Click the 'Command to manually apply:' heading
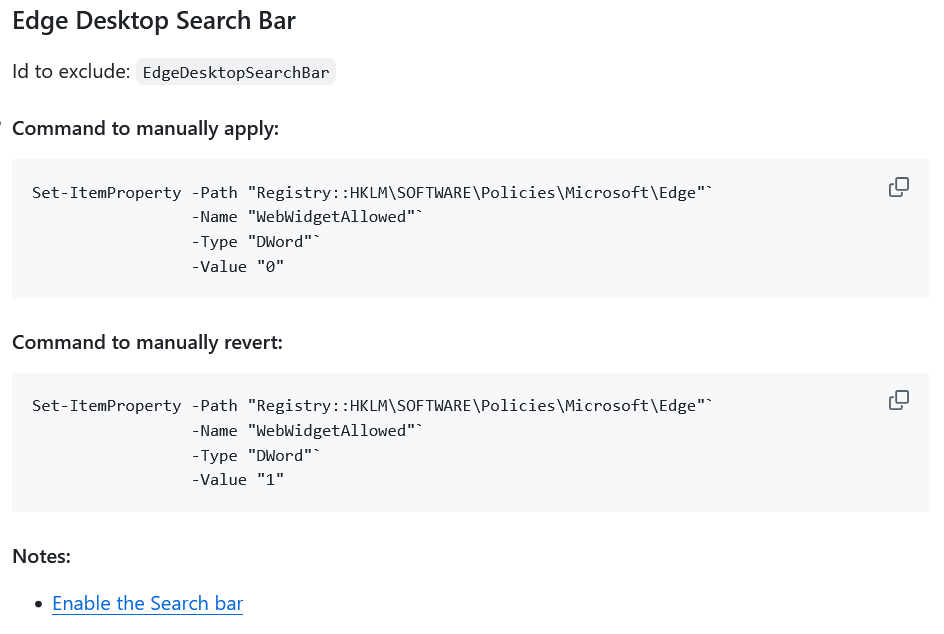The image size is (944, 634). click(x=145, y=128)
